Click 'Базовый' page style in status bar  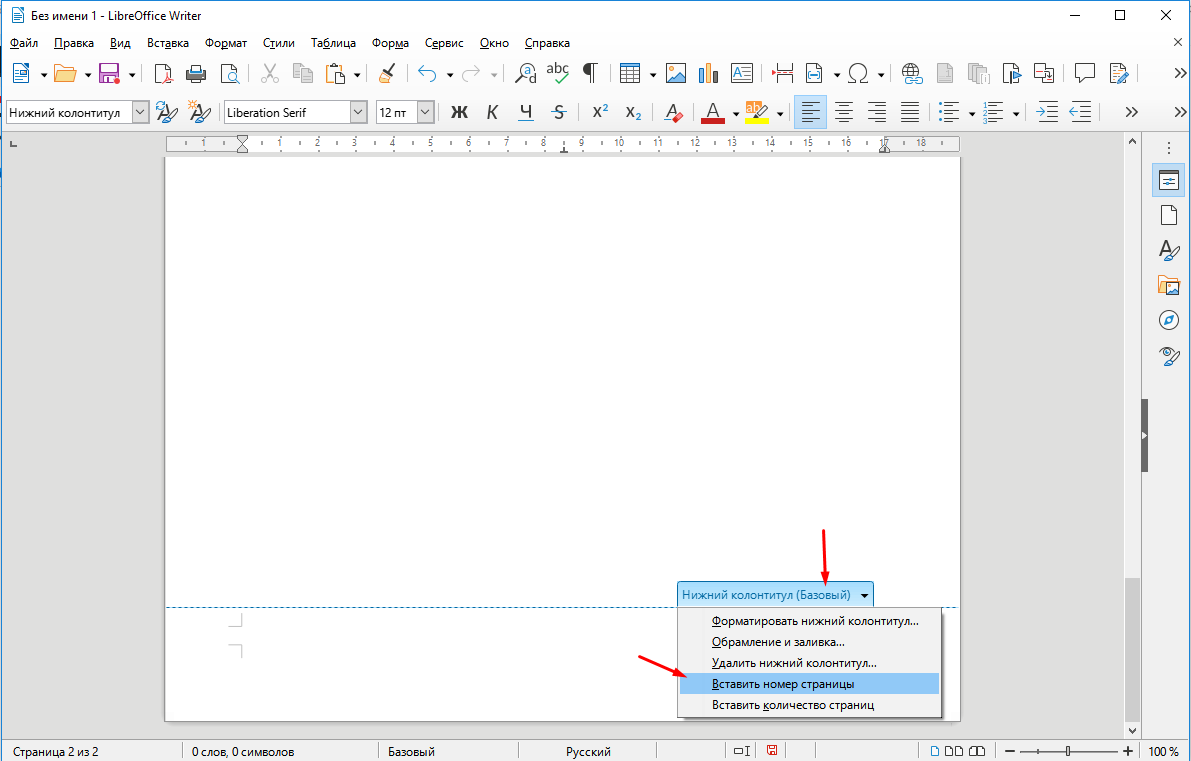pyautogui.click(x=412, y=752)
